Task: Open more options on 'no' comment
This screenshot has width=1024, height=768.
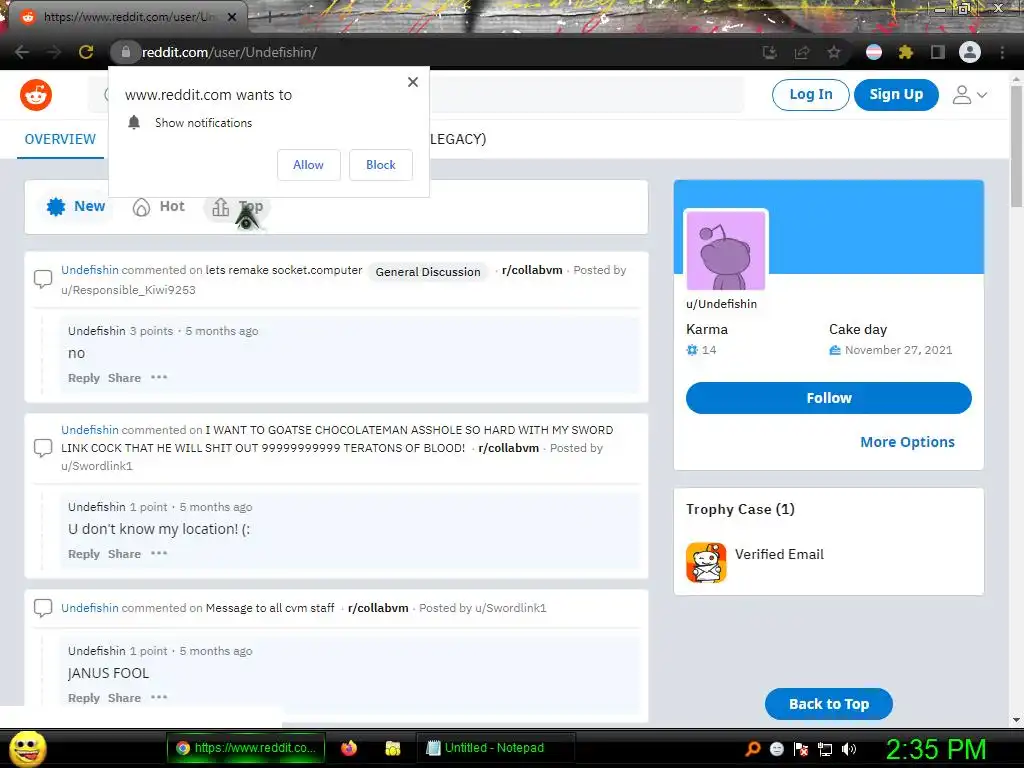Action: point(159,377)
